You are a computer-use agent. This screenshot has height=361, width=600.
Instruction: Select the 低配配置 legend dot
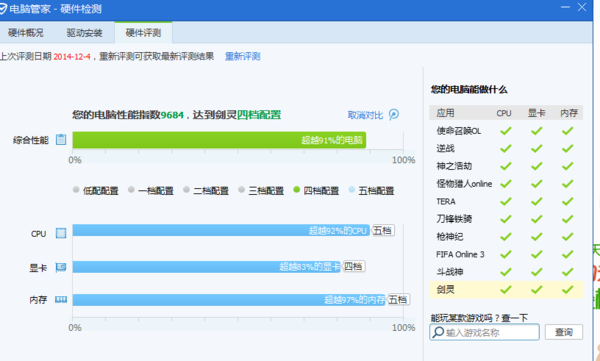[x=76, y=189]
